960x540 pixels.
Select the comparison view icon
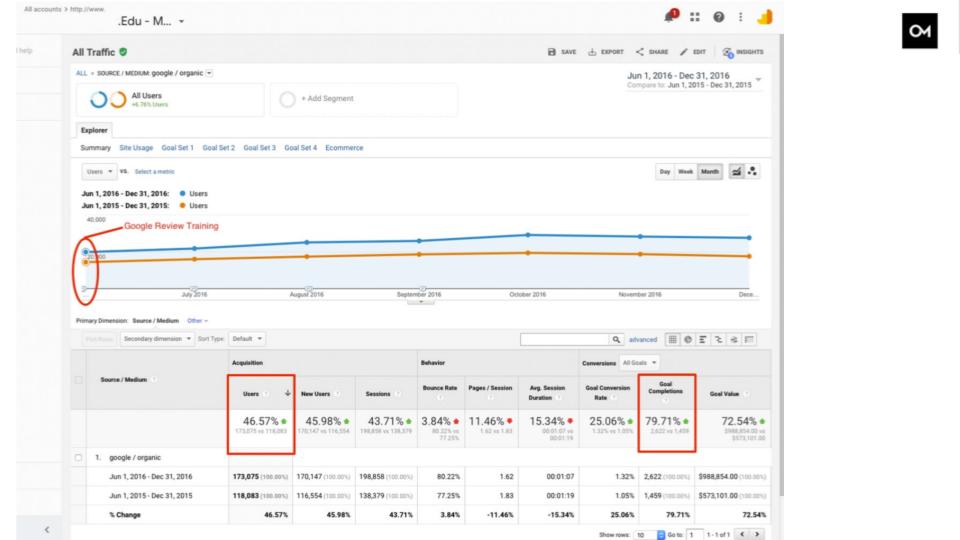point(718,339)
